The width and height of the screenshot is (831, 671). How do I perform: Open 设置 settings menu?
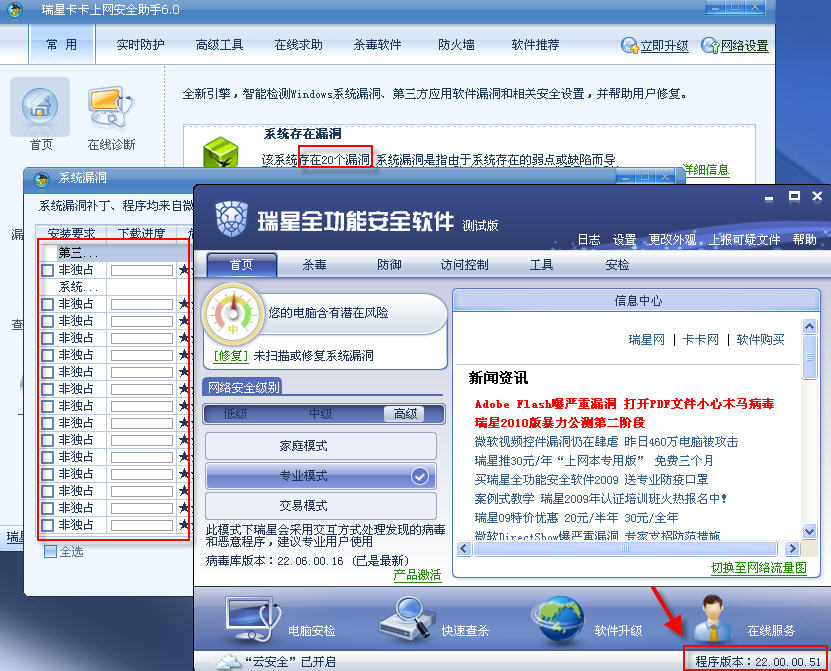click(x=624, y=240)
